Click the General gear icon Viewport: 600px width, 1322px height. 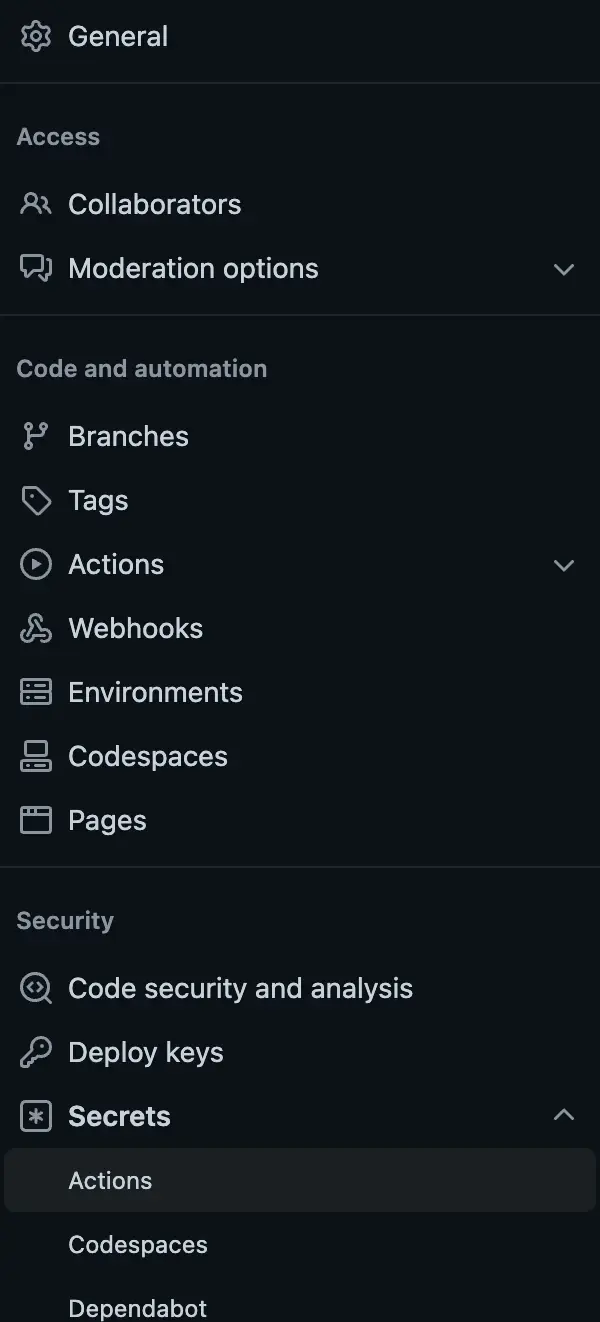point(36,37)
